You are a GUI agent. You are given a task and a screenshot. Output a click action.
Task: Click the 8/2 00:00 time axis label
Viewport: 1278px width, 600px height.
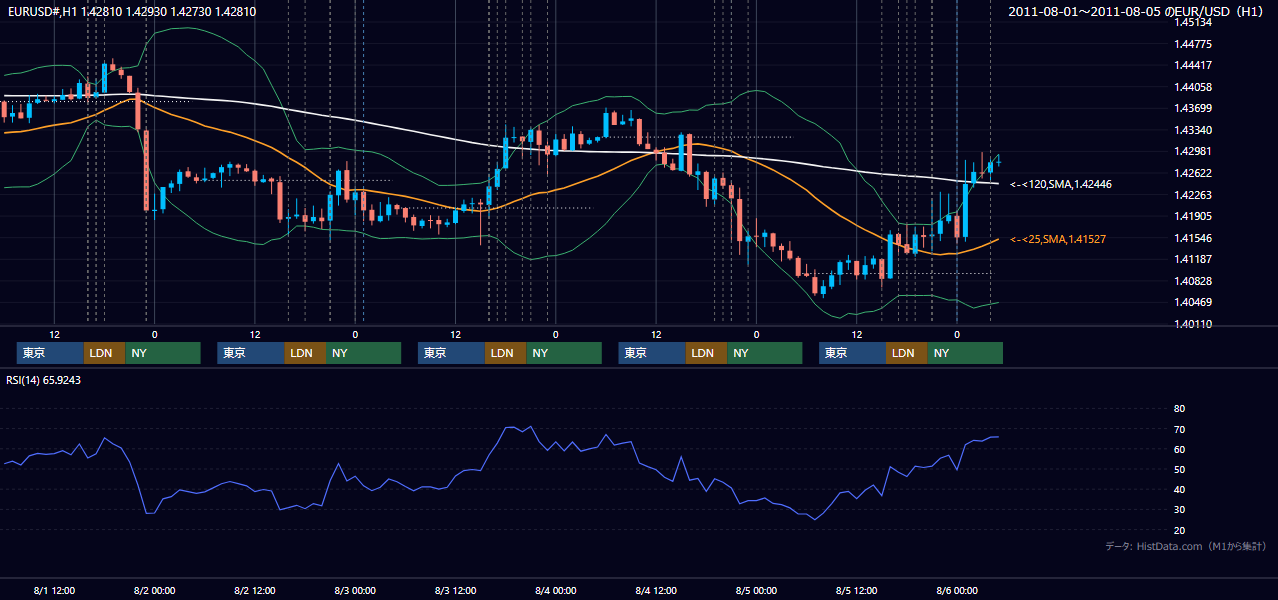tap(154, 591)
